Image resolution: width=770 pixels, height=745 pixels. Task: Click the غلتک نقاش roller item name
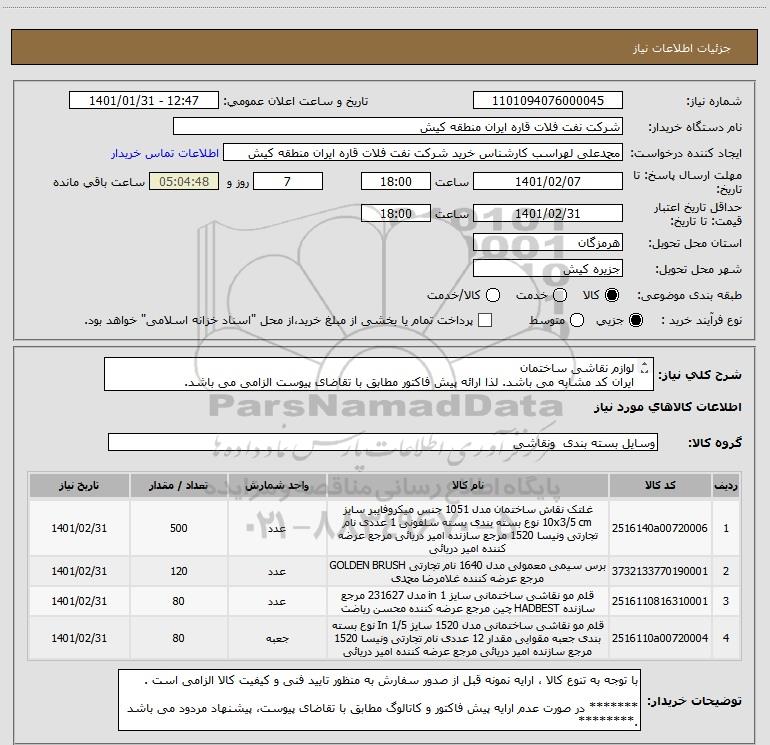(468, 528)
